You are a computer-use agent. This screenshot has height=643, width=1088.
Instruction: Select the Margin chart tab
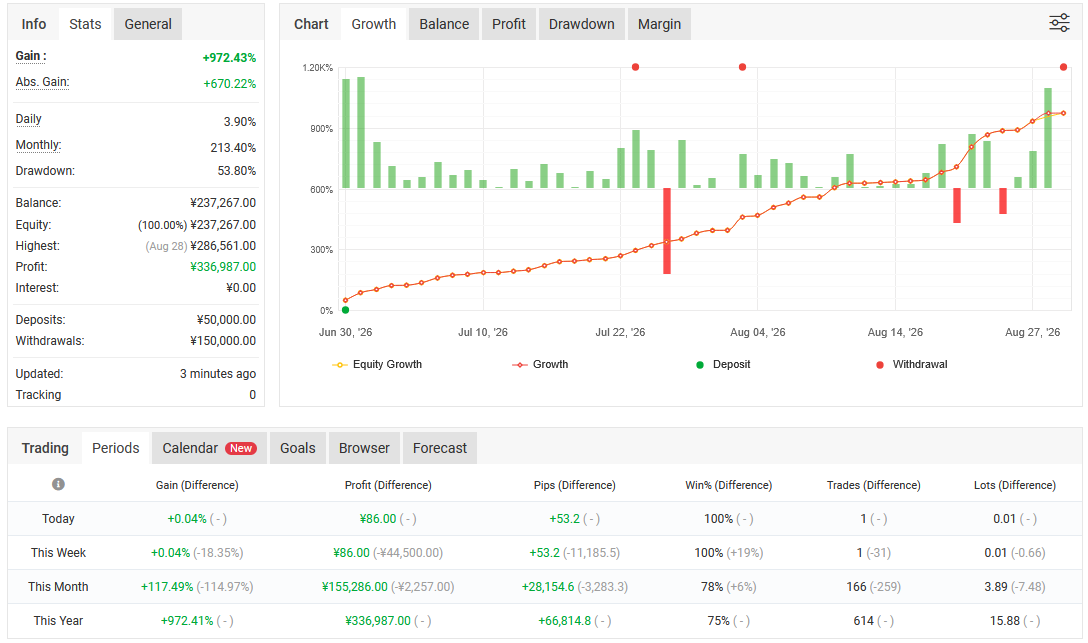click(659, 24)
